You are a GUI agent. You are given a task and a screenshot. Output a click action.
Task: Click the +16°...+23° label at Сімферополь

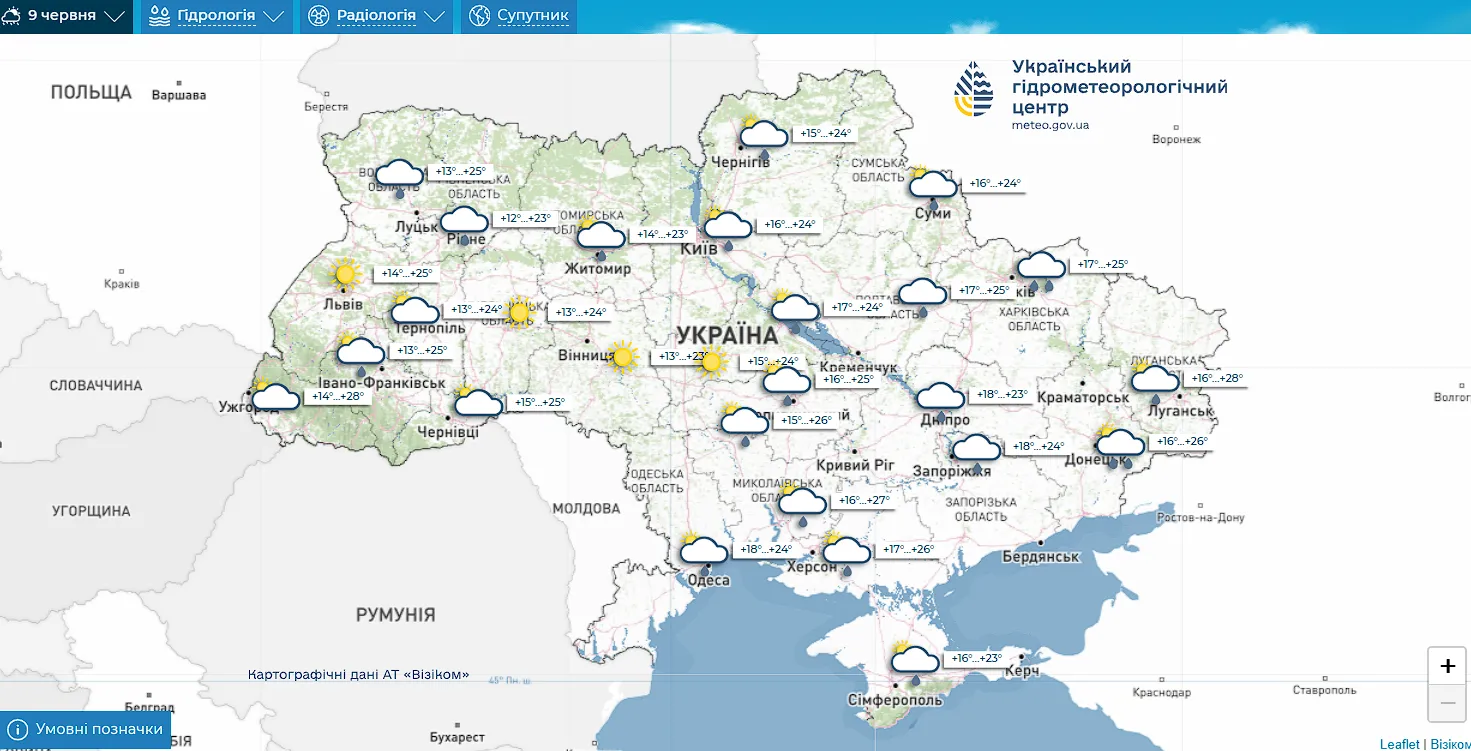(977, 658)
